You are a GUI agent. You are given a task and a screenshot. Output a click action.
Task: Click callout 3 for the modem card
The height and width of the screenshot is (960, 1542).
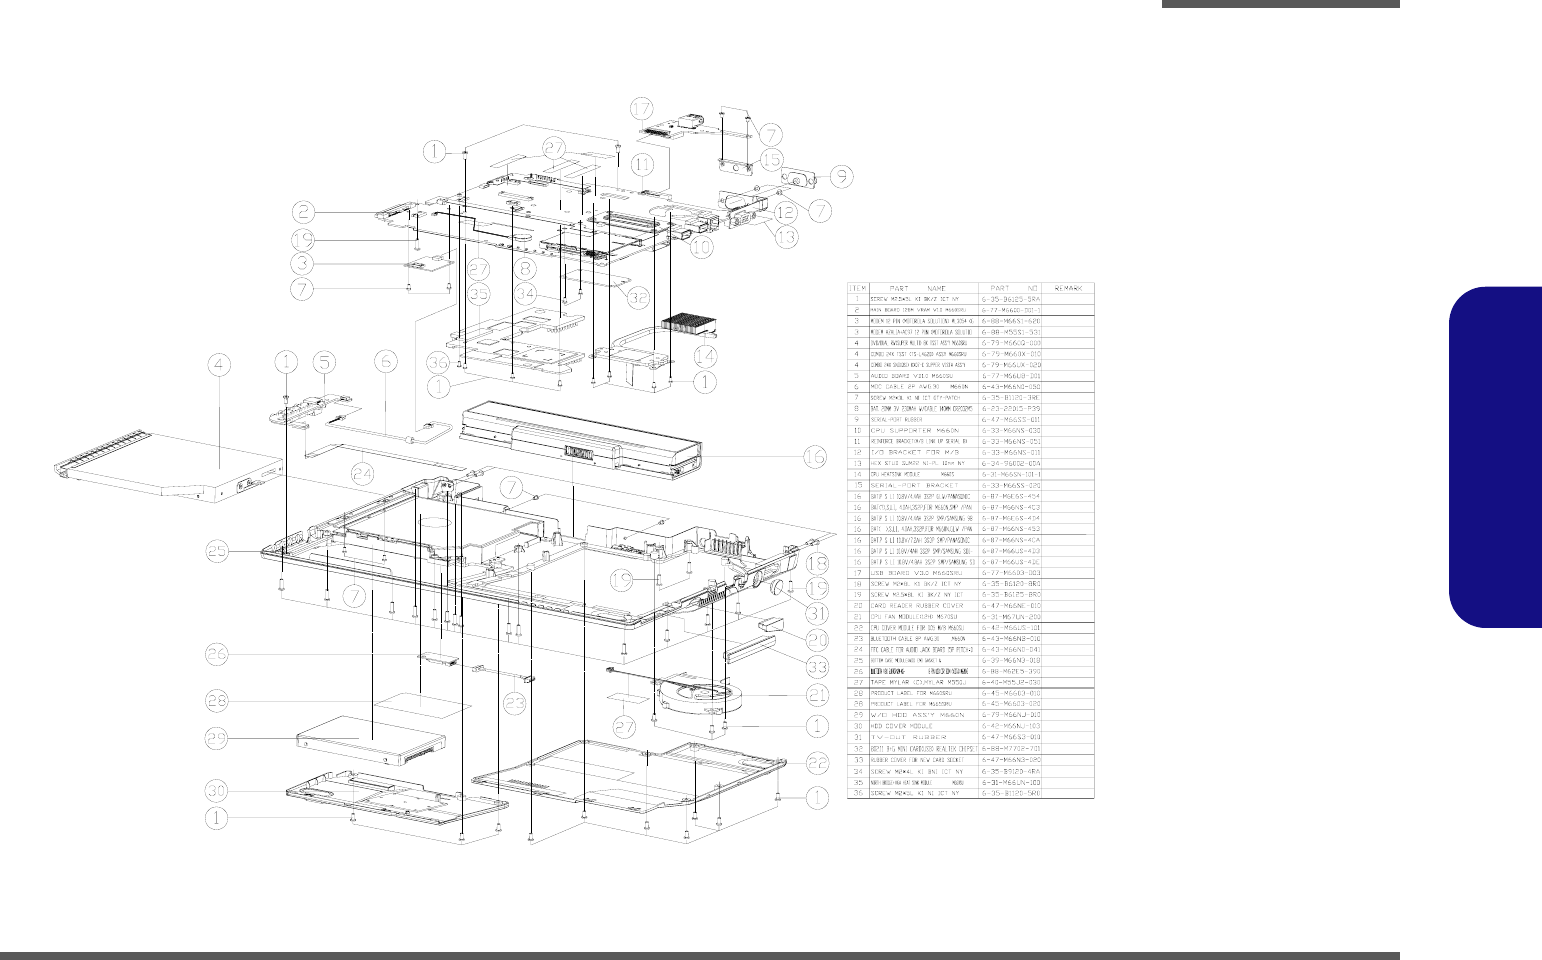pyautogui.click(x=304, y=264)
